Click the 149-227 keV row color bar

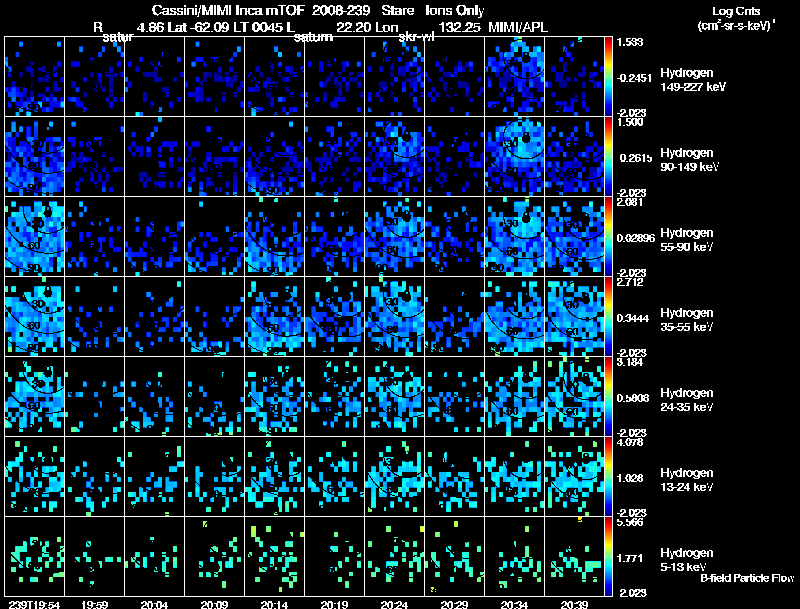coord(608,77)
